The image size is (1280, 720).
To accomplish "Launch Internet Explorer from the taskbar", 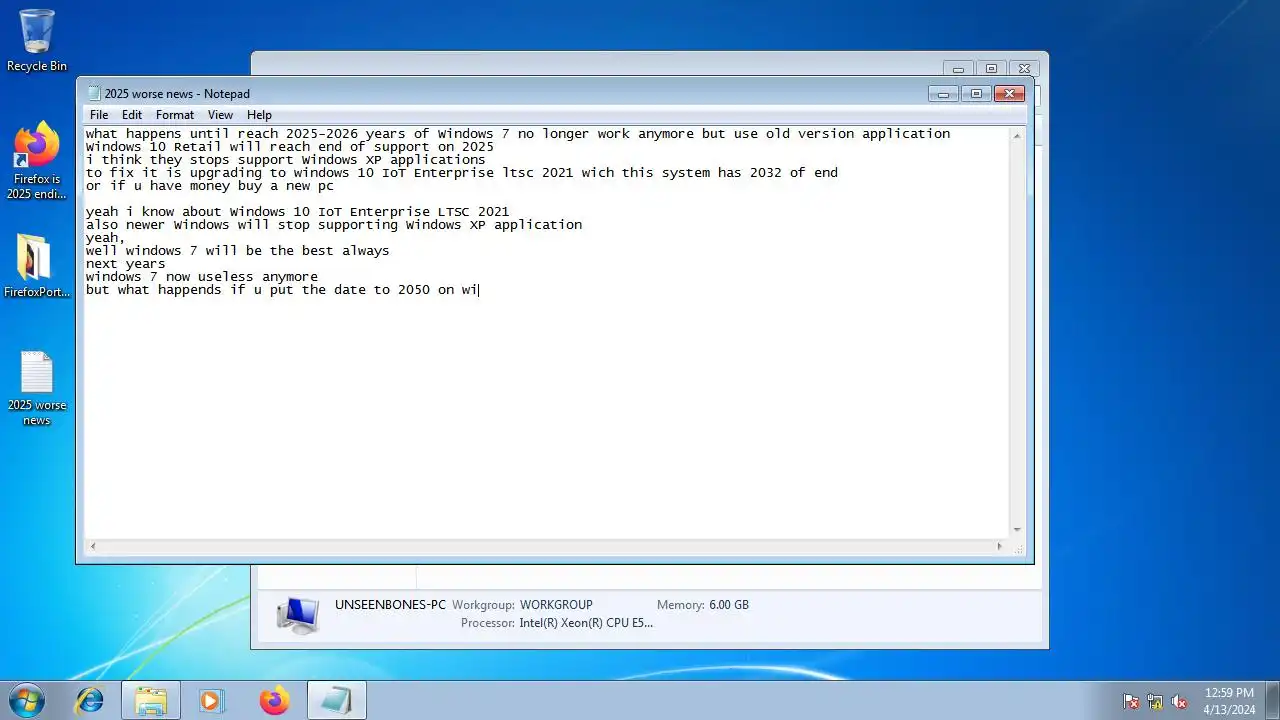I will (x=90, y=700).
